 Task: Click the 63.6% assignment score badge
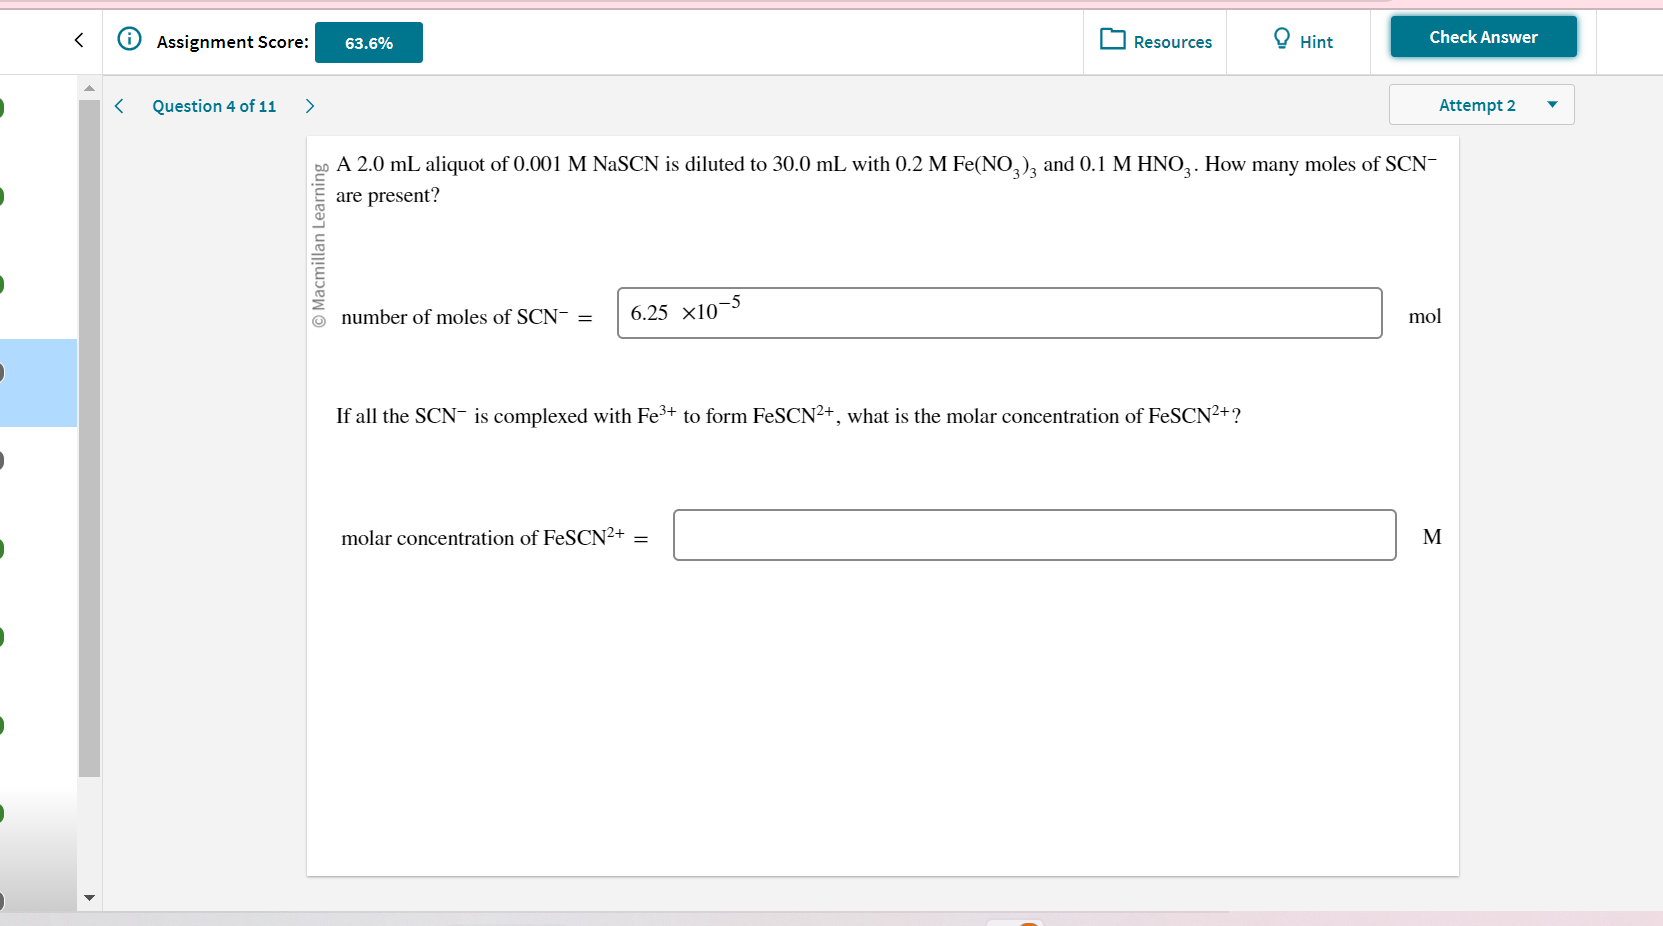coord(368,42)
